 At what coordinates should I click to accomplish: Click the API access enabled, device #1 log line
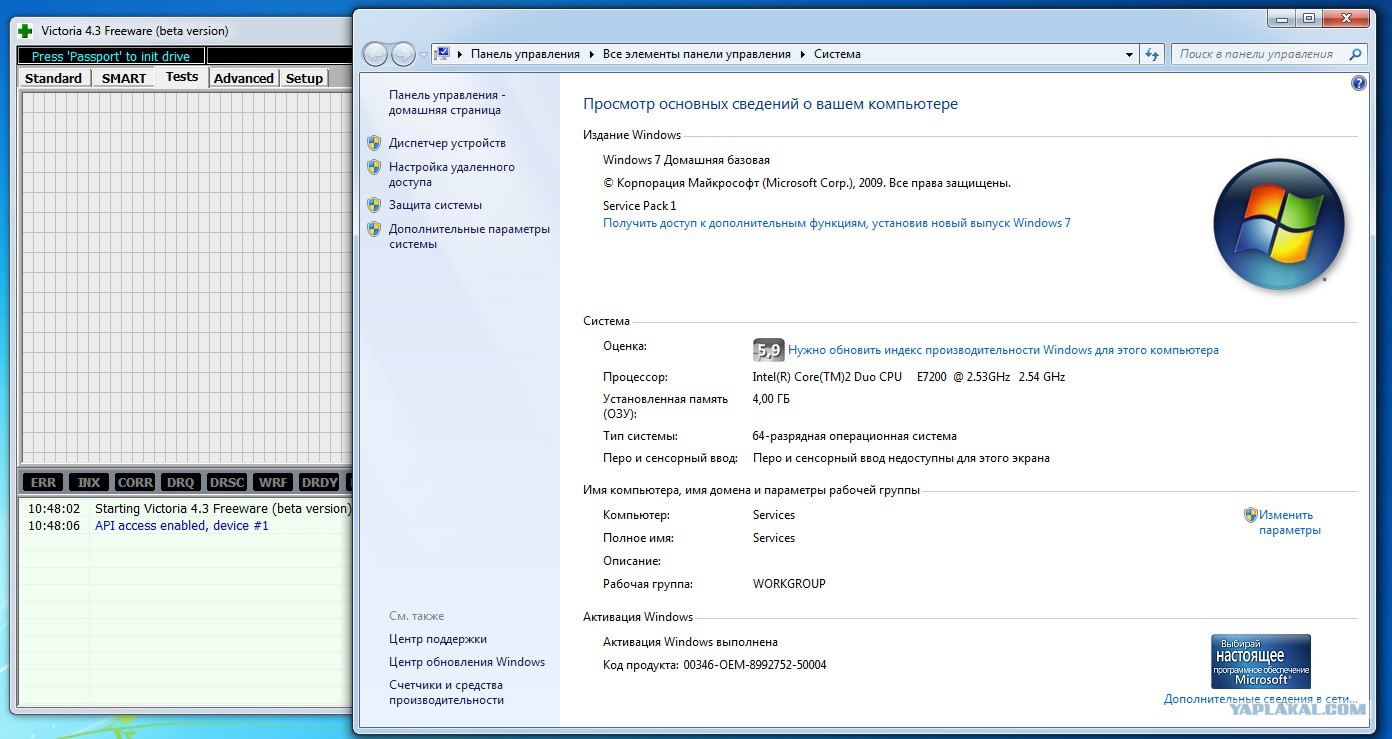(181, 525)
